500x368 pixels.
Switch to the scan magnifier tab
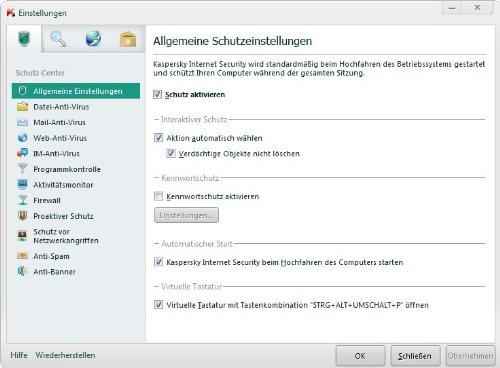[58, 39]
